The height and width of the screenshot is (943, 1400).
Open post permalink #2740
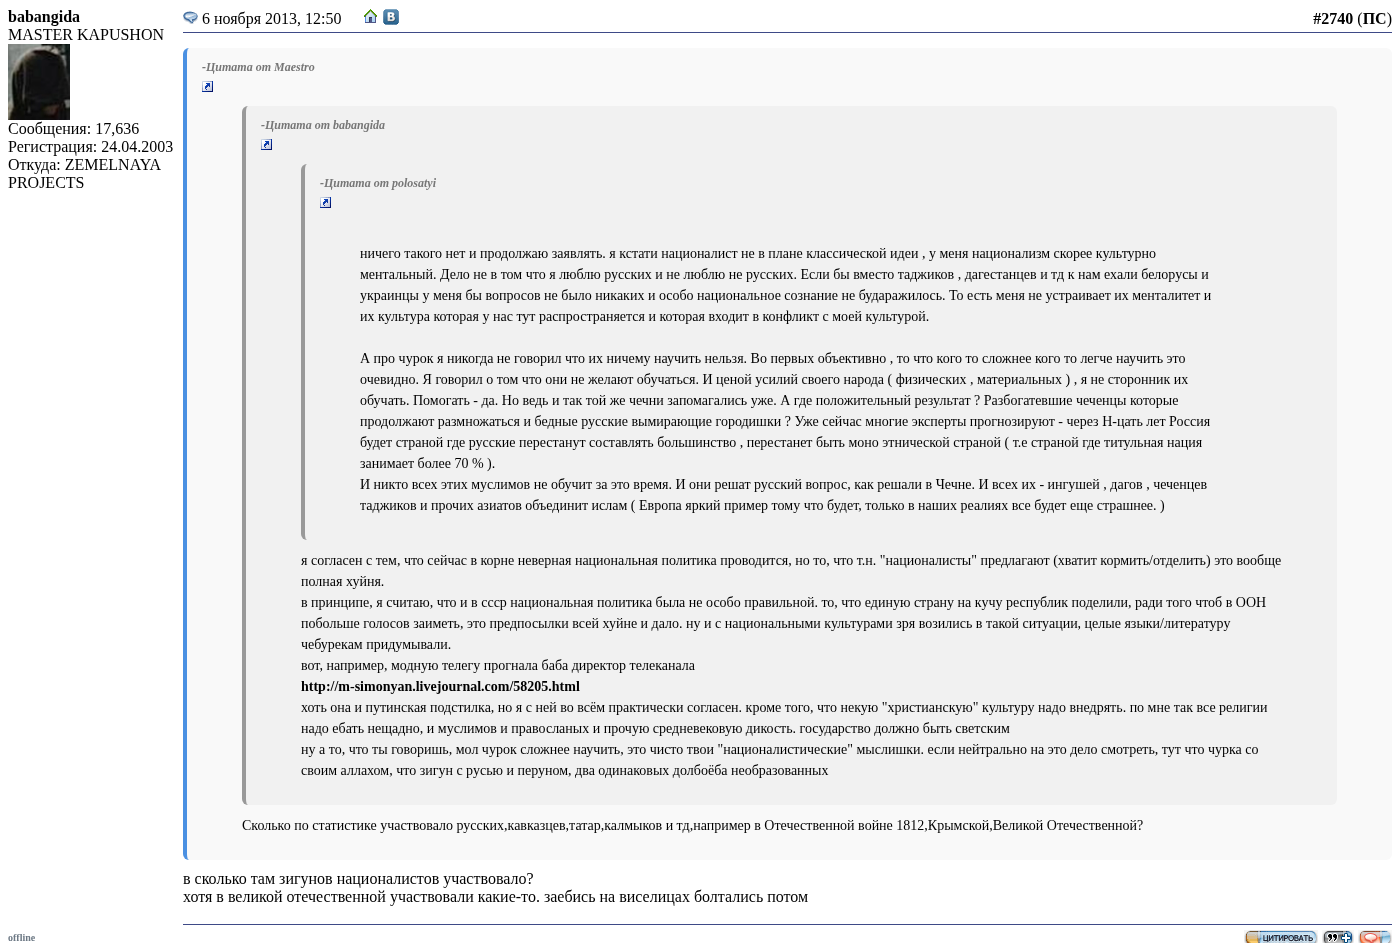click(x=1332, y=19)
